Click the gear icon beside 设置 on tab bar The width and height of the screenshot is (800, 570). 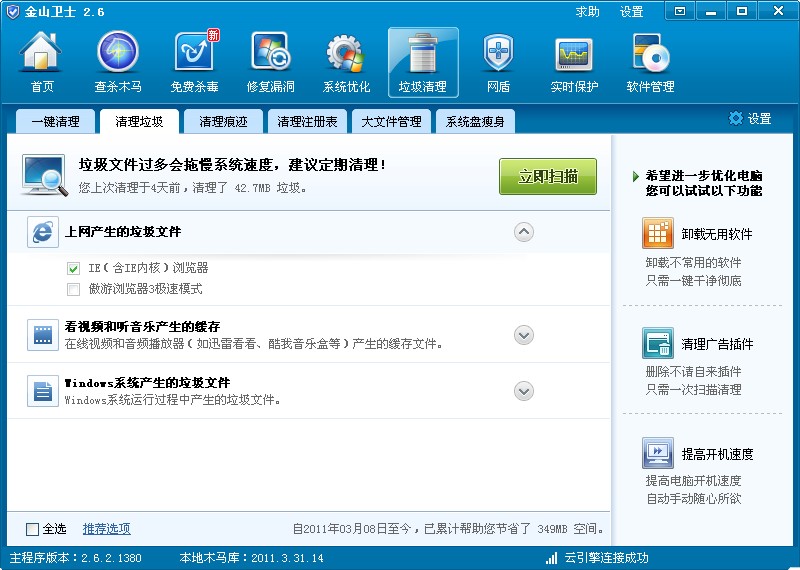point(735,118)
